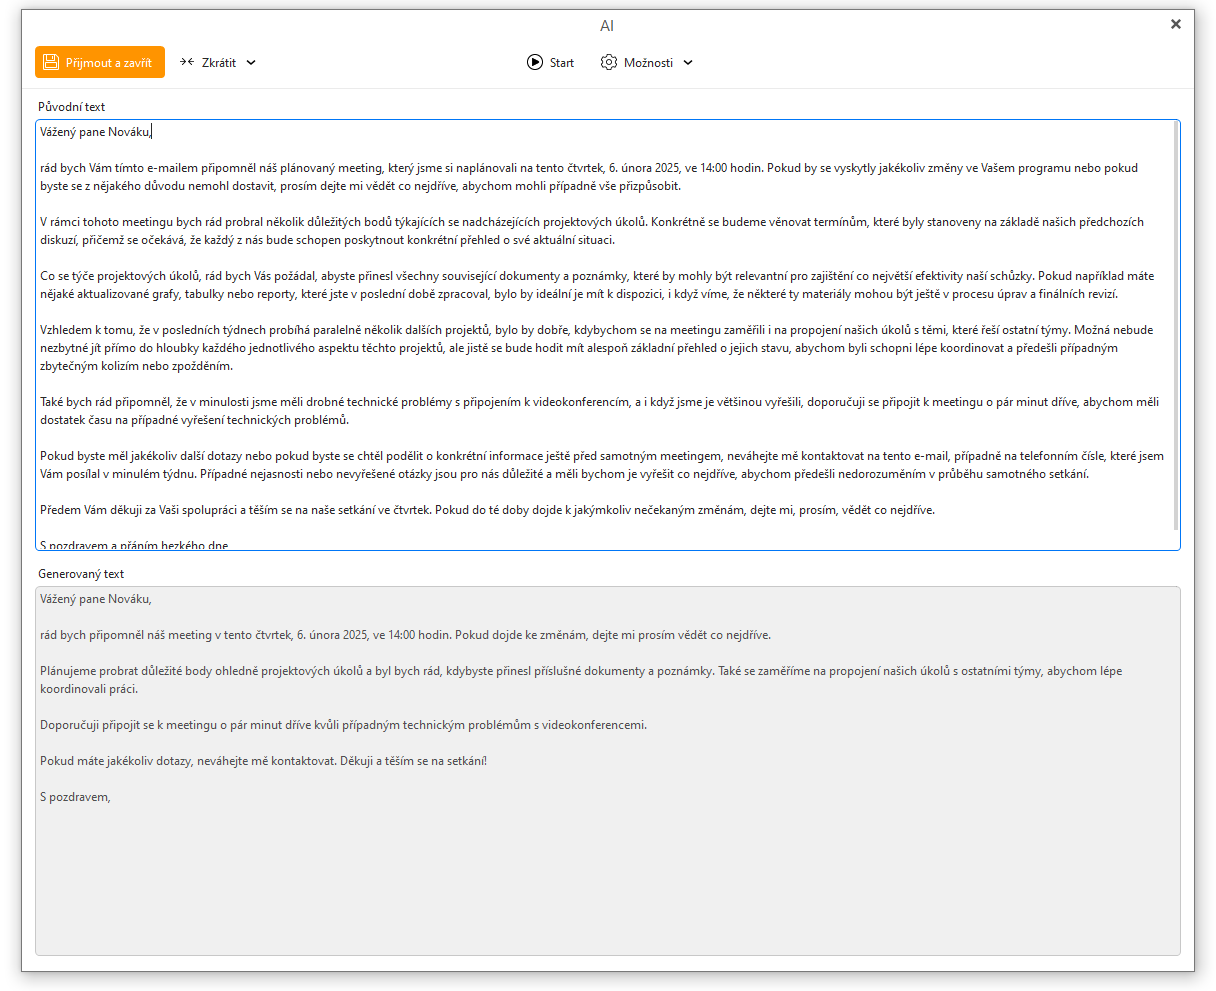
Task: Click into the Původní text editing area
Action: click(607, 335)
